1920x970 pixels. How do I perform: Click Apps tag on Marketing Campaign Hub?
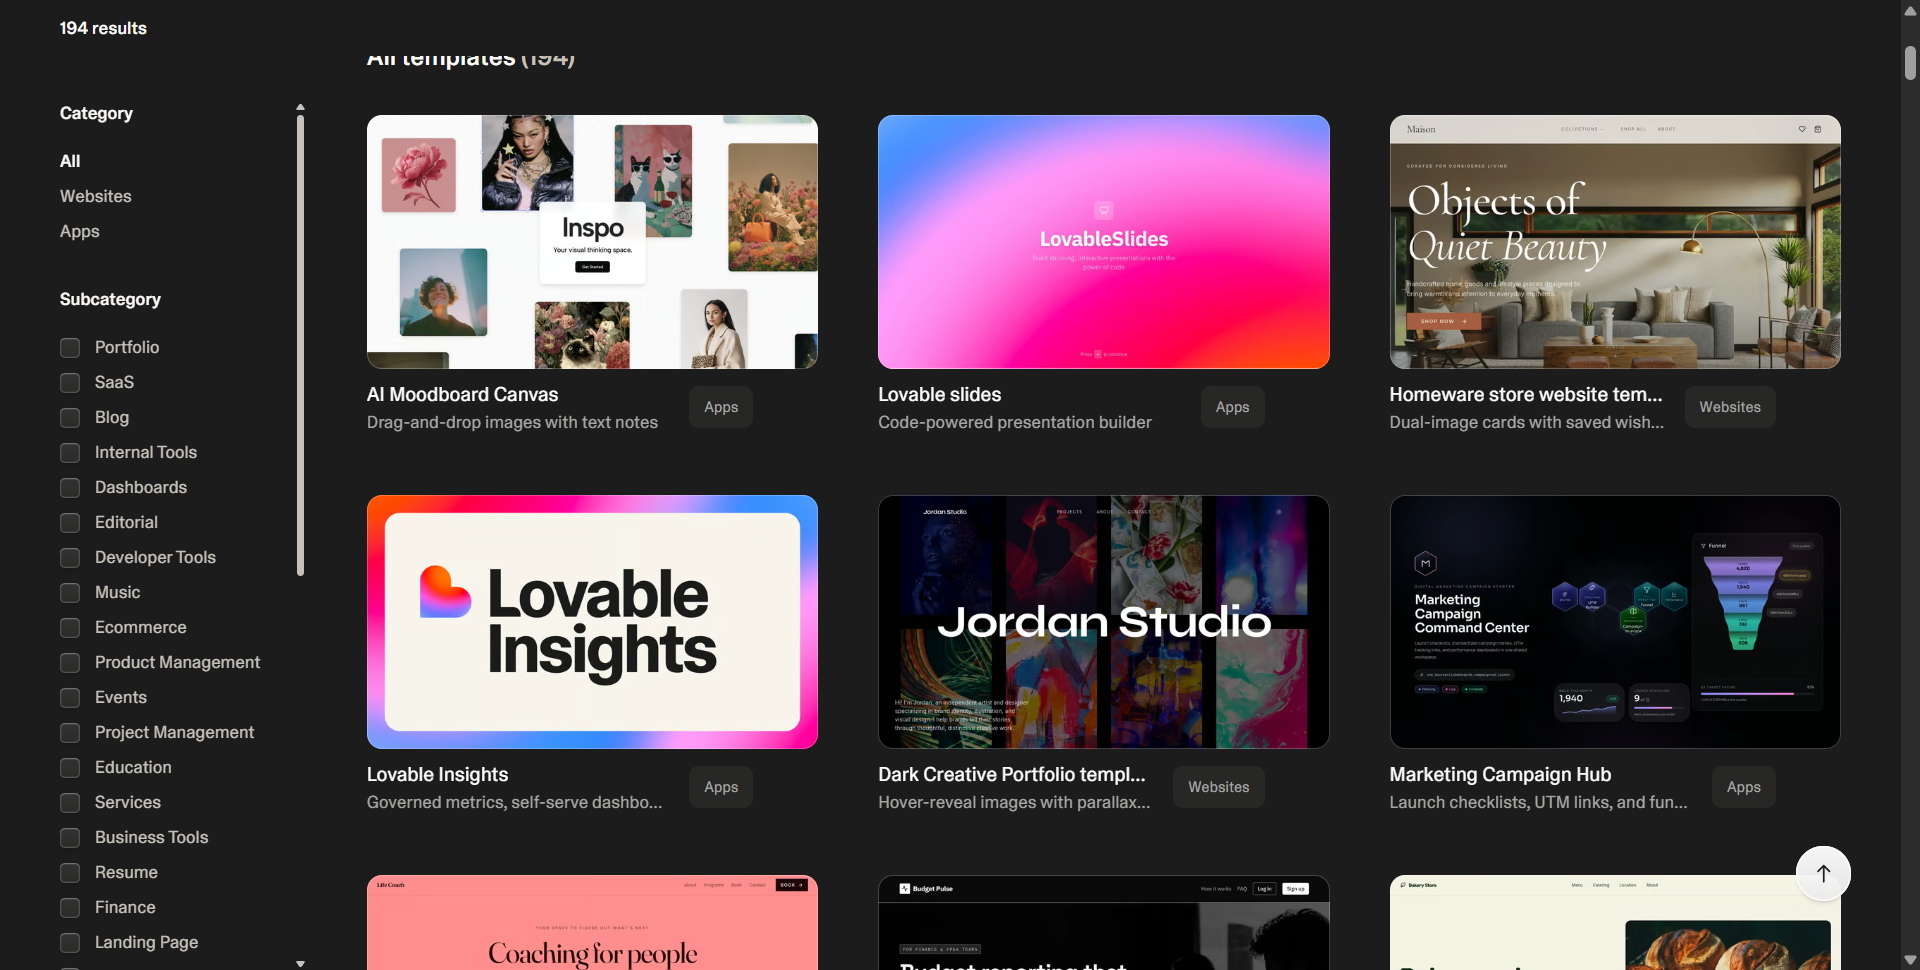[1743, 787]
